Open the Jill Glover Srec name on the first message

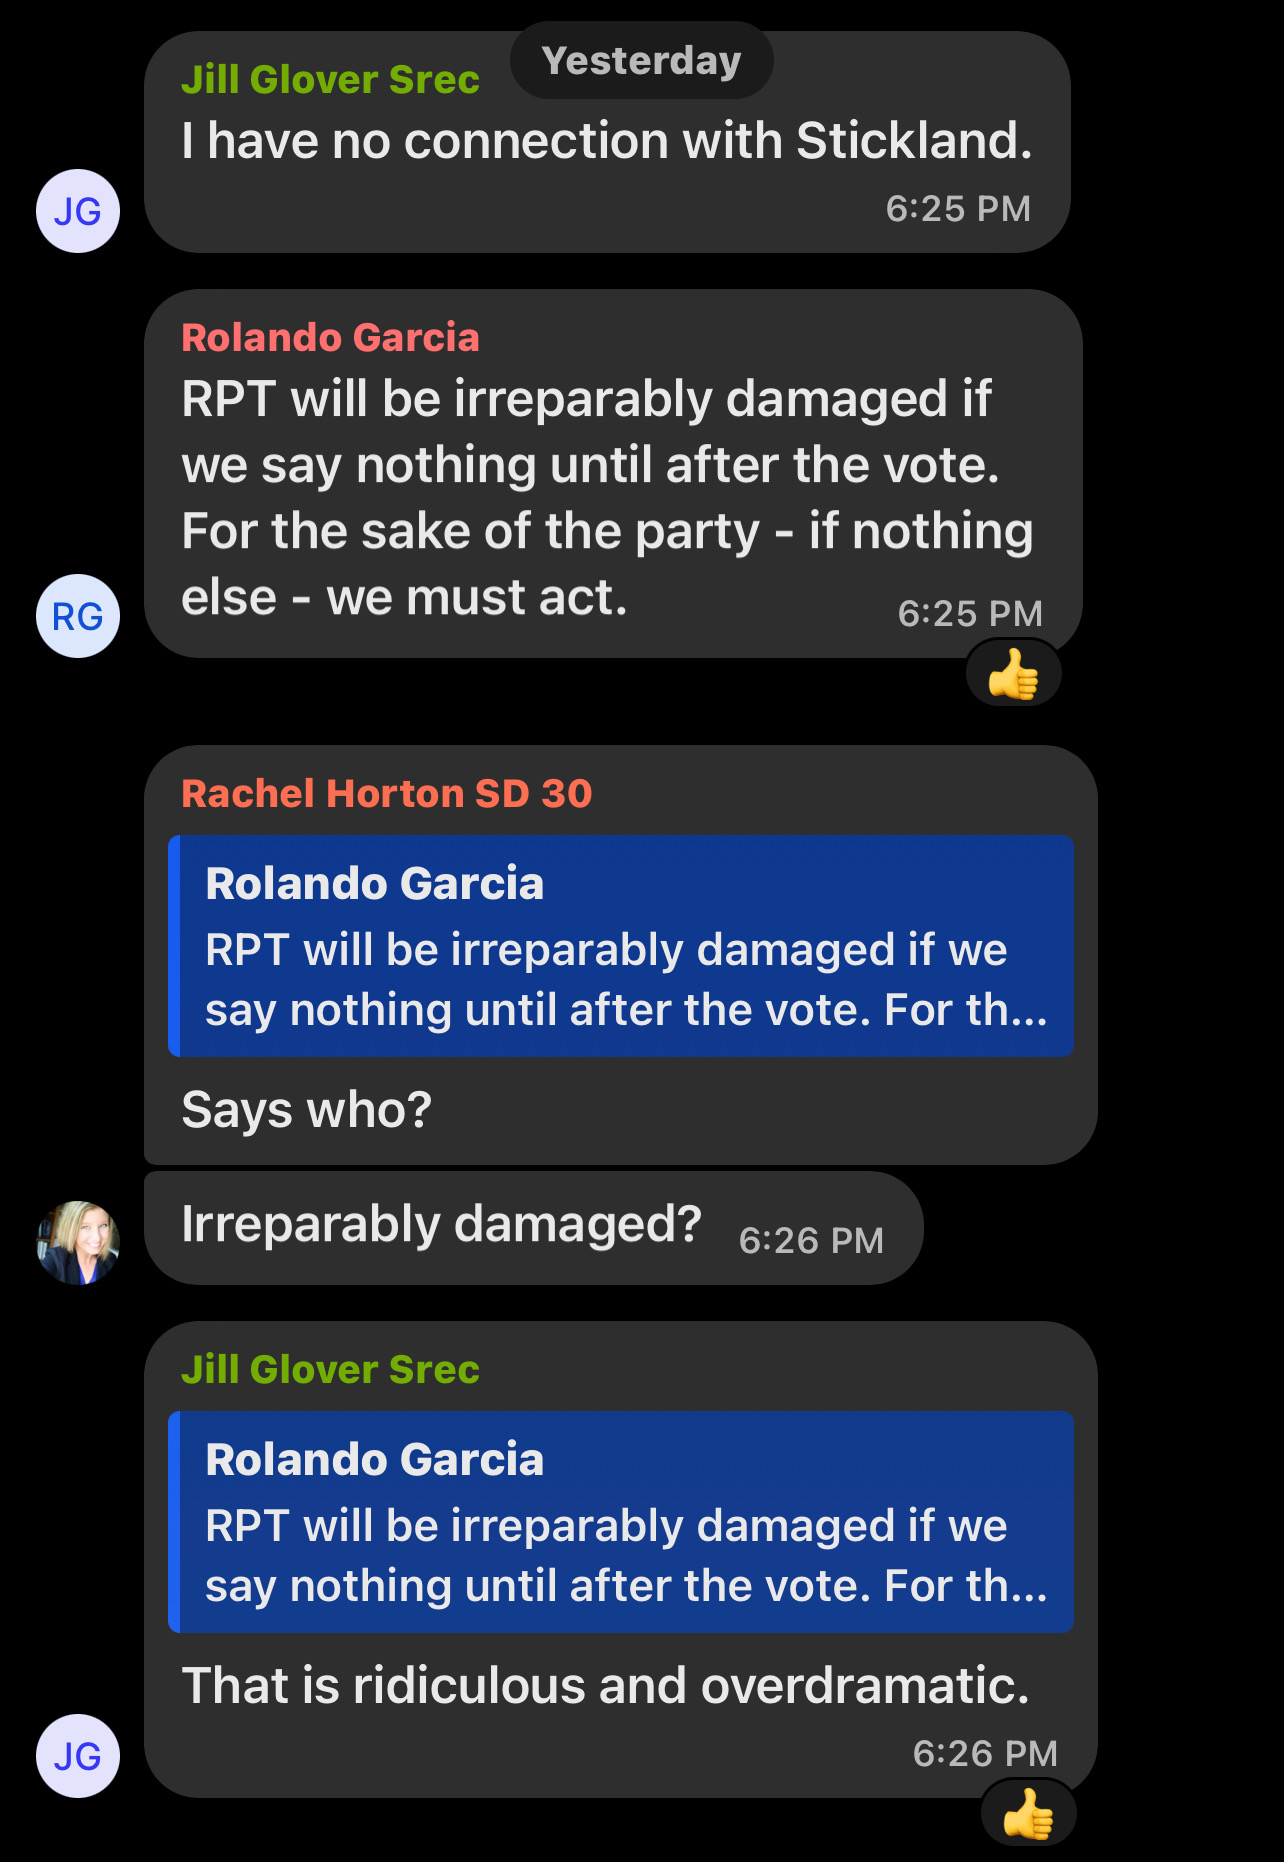coord(330,80)
